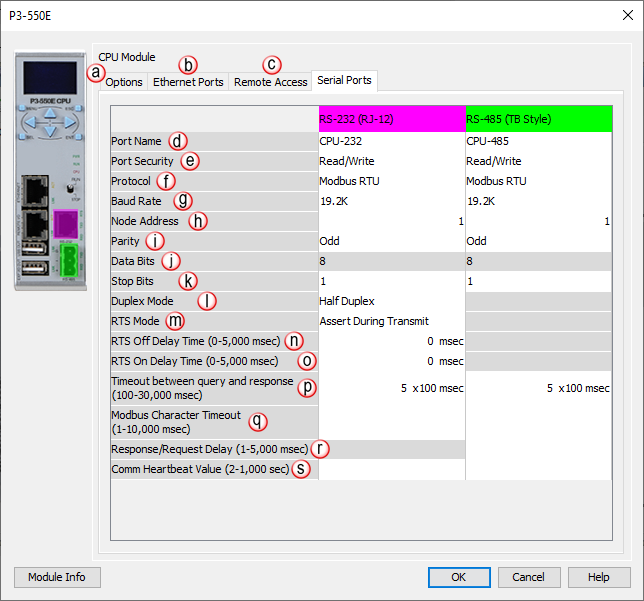Click the RS-232 Port Name field CPU-232
This screenshot has height=601, width=644.
coord(391,141)
